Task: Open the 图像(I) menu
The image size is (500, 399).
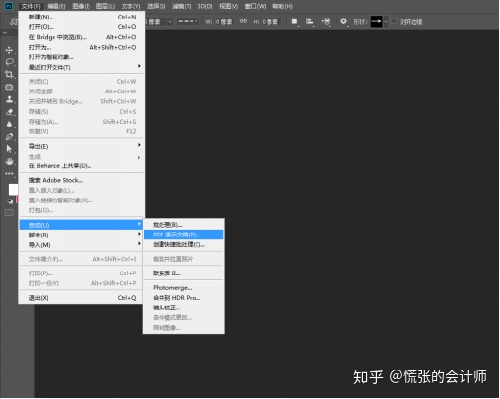Action: coord(81,6)
